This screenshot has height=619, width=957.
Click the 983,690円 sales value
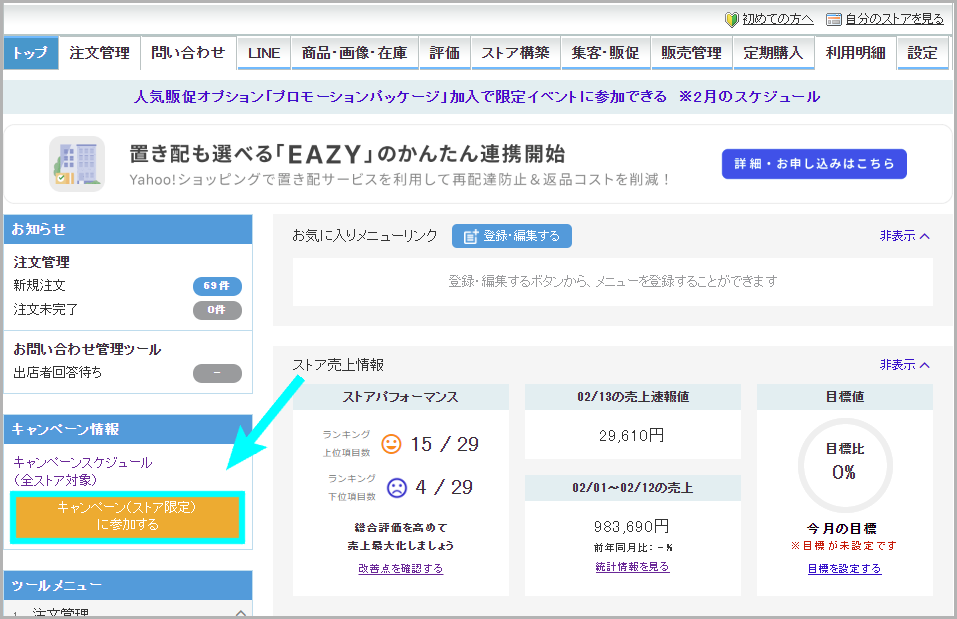pyautogui.click(x=632, y=526)
